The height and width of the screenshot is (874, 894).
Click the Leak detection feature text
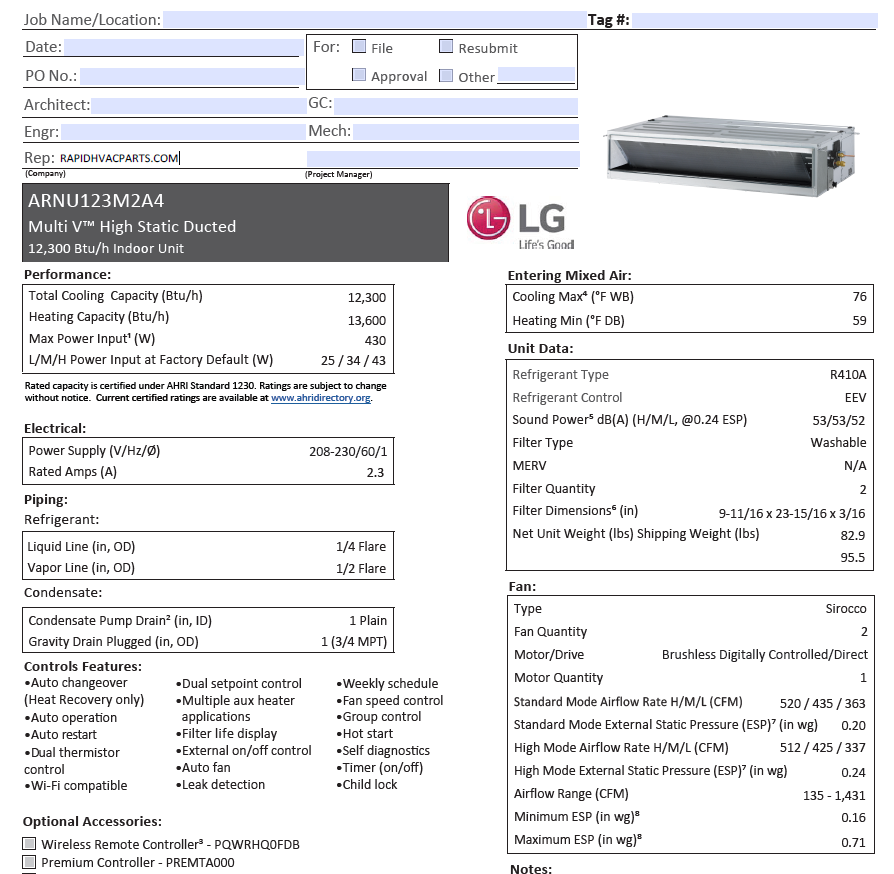click(x=221, y=784)
